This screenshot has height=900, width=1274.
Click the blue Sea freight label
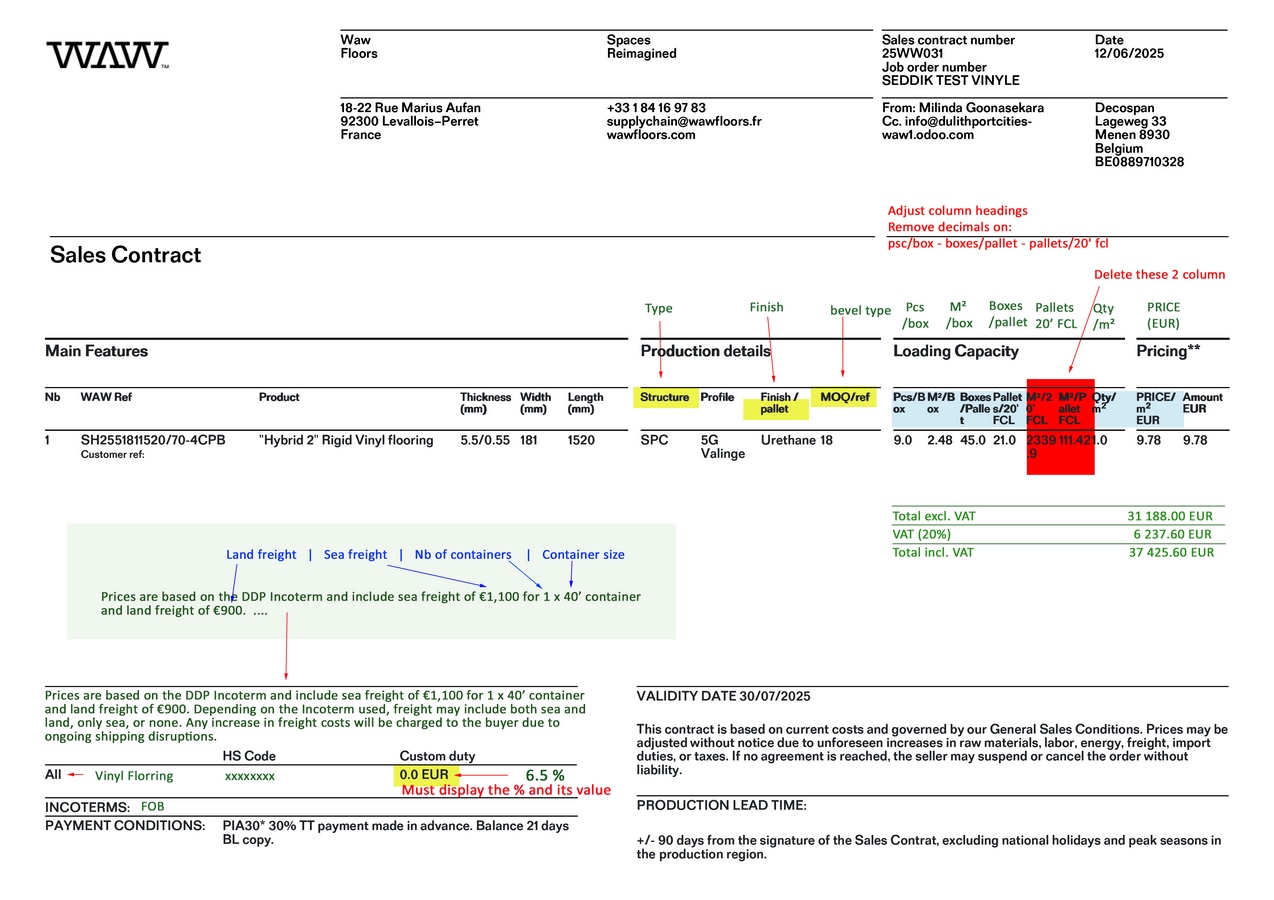click(x=355, y=555)
